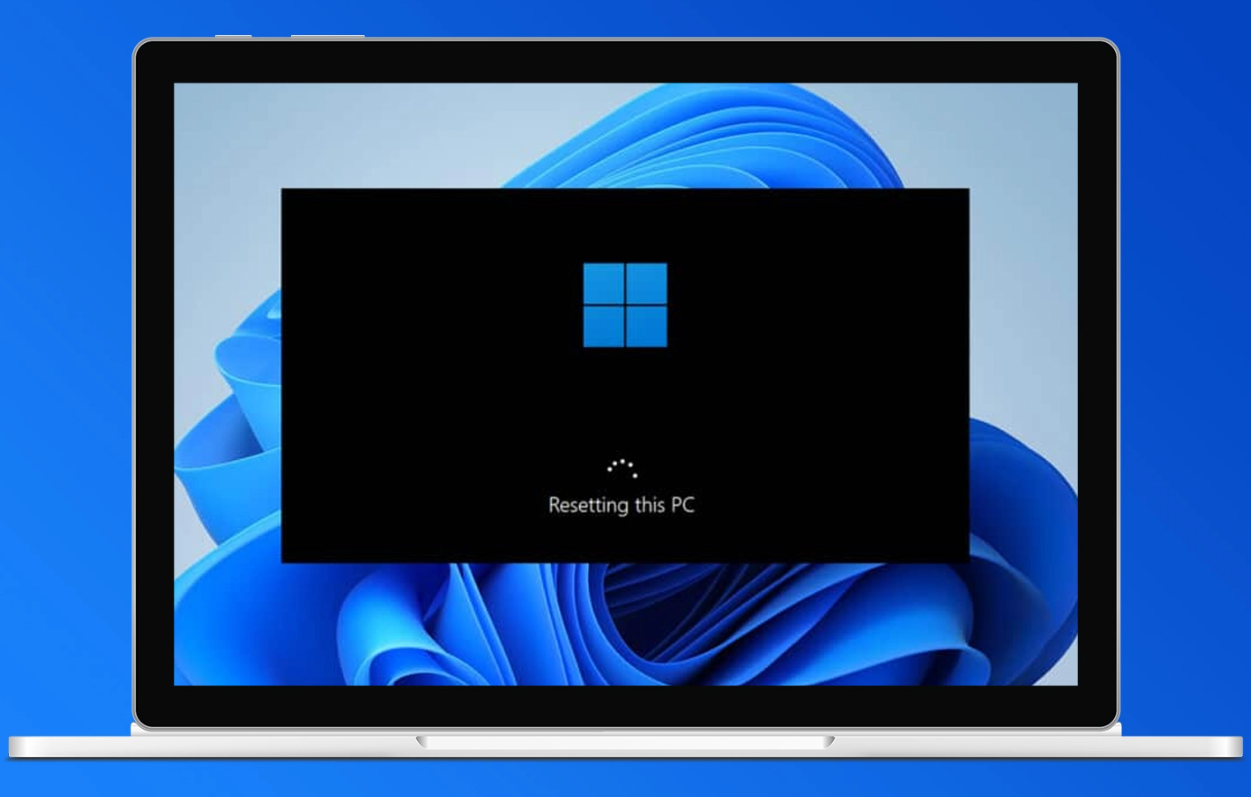Click the loading spinner dots

(622, 468)
